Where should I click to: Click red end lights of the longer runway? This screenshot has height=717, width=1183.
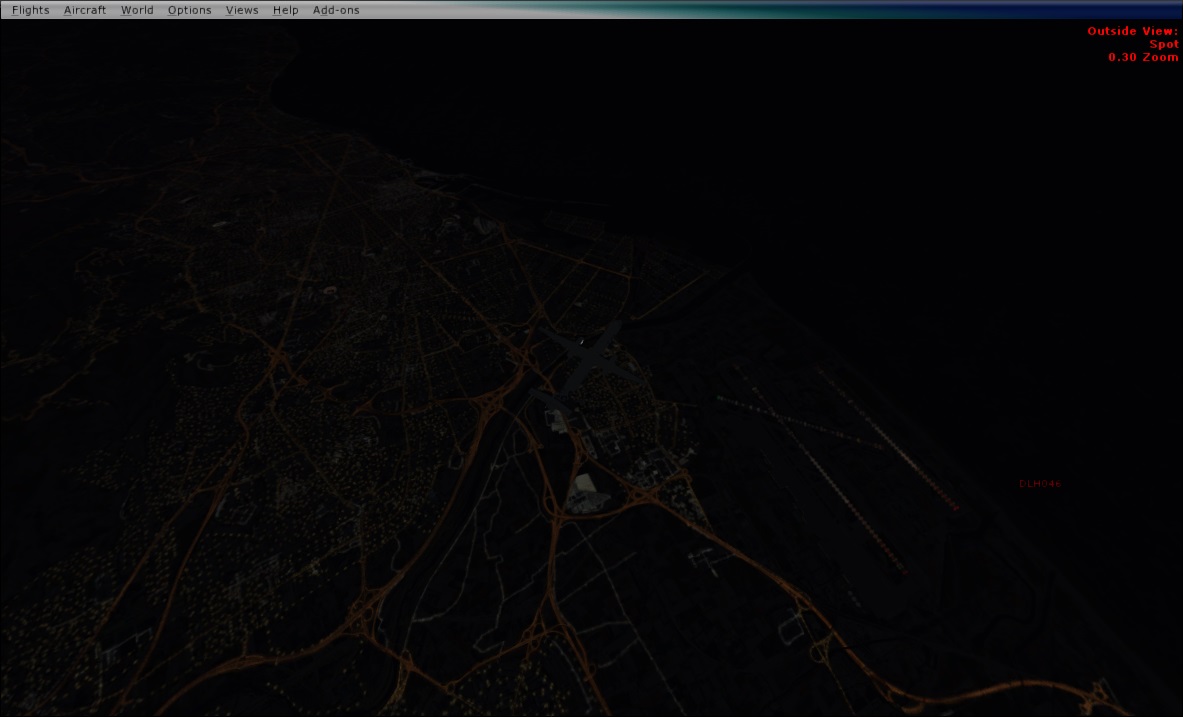tap(904, 573)
